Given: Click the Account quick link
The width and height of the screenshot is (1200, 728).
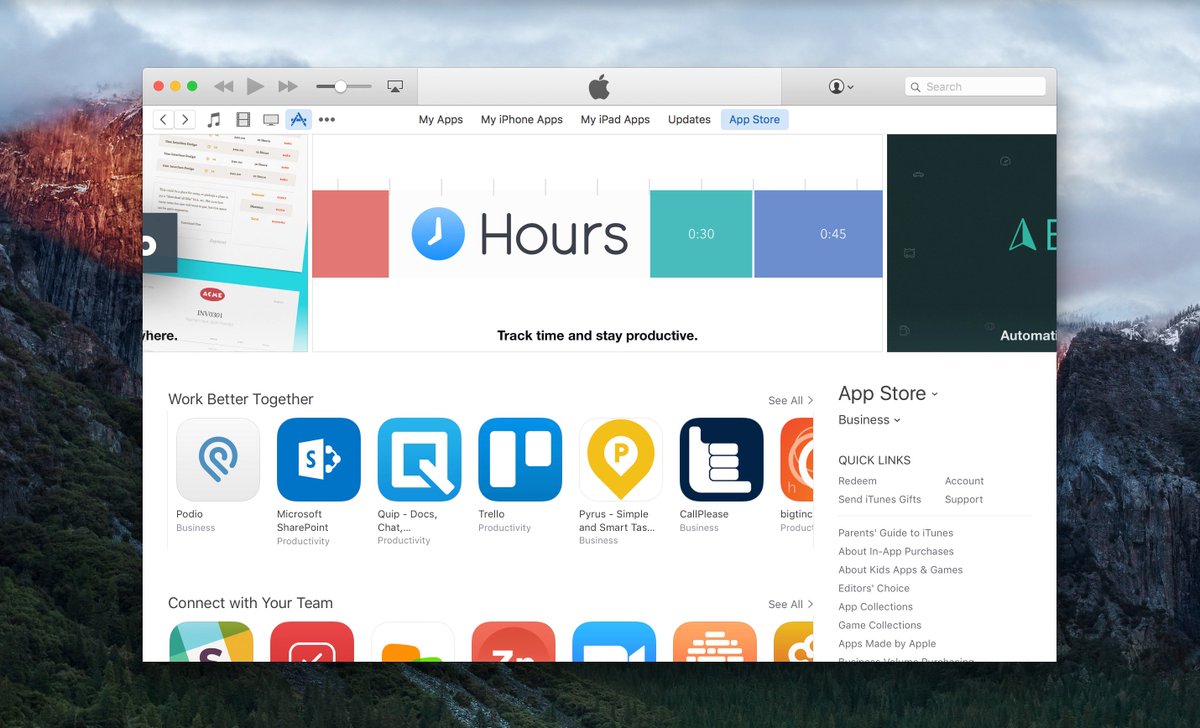Looking at the screenshot, I should [964, 481].
